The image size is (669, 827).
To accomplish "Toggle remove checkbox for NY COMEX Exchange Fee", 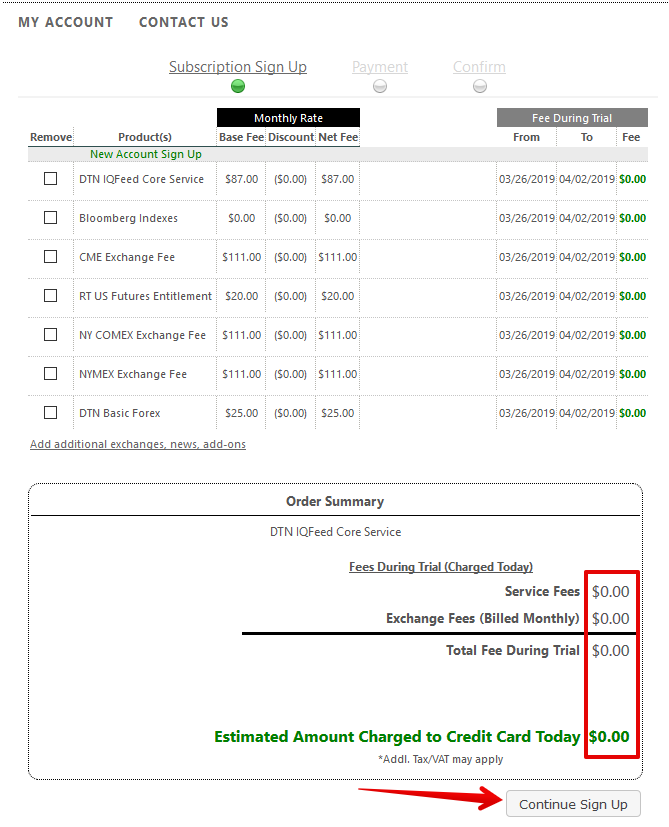I will coord(50,335).
